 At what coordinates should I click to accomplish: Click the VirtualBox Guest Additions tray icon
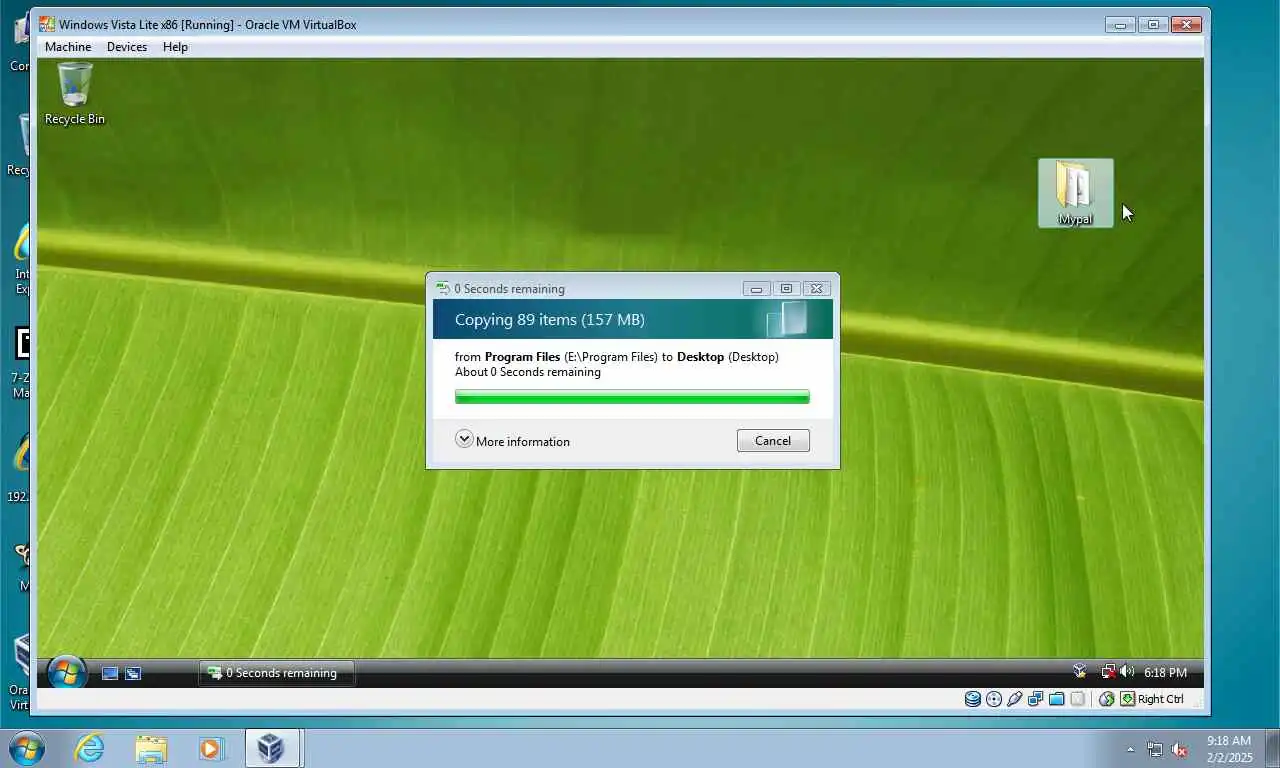click(x=1079, y=672)
